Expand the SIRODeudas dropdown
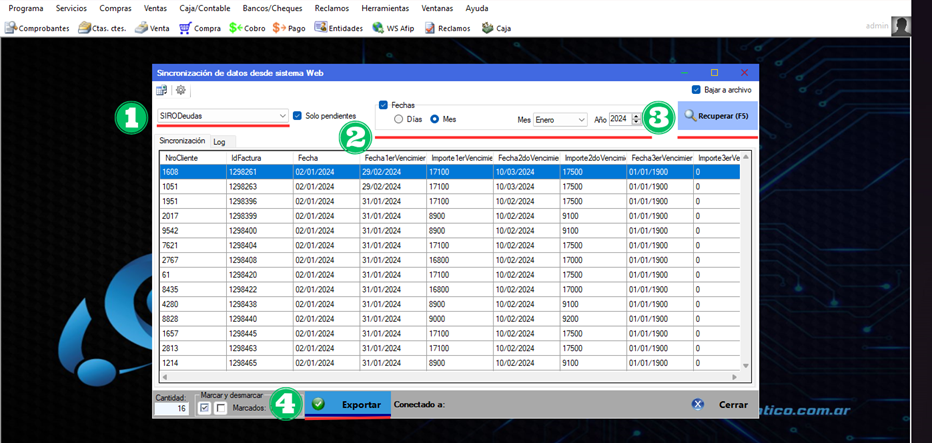Screen dimensions: 932x443 click(x=282, y=116)
